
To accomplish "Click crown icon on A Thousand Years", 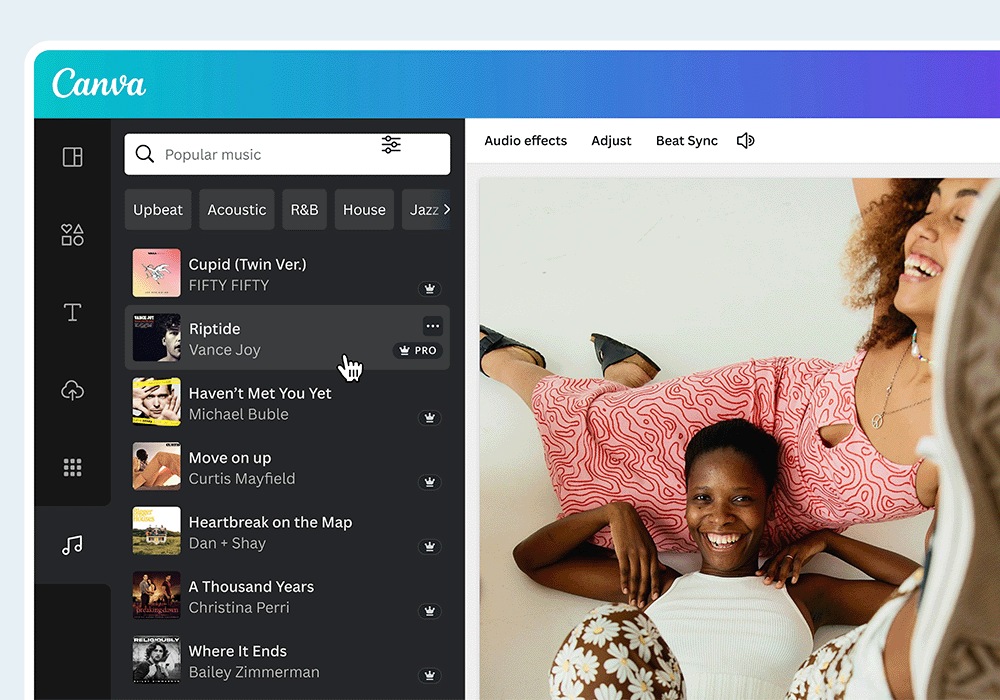I will (x=430, y=611).
